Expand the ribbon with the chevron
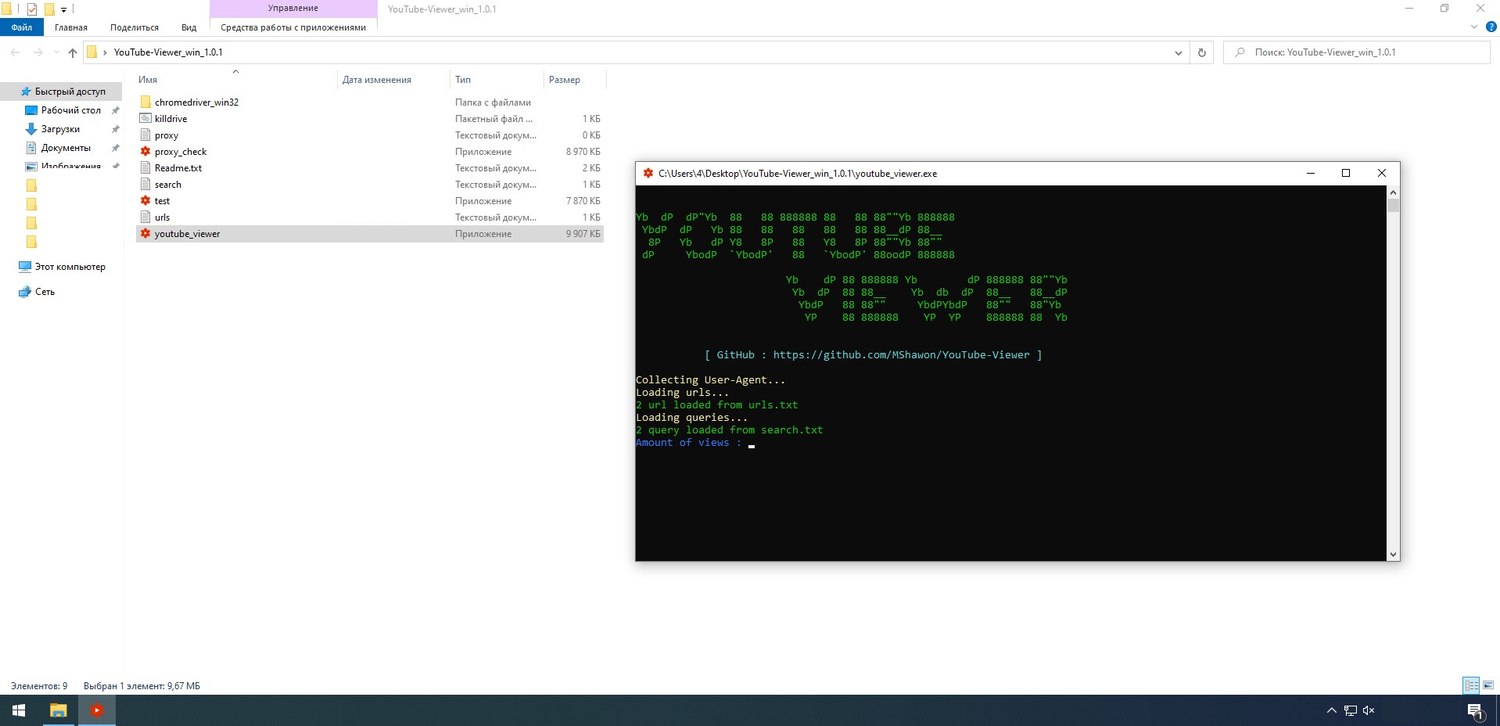The image size is (1500, 726). point(1476,27)
